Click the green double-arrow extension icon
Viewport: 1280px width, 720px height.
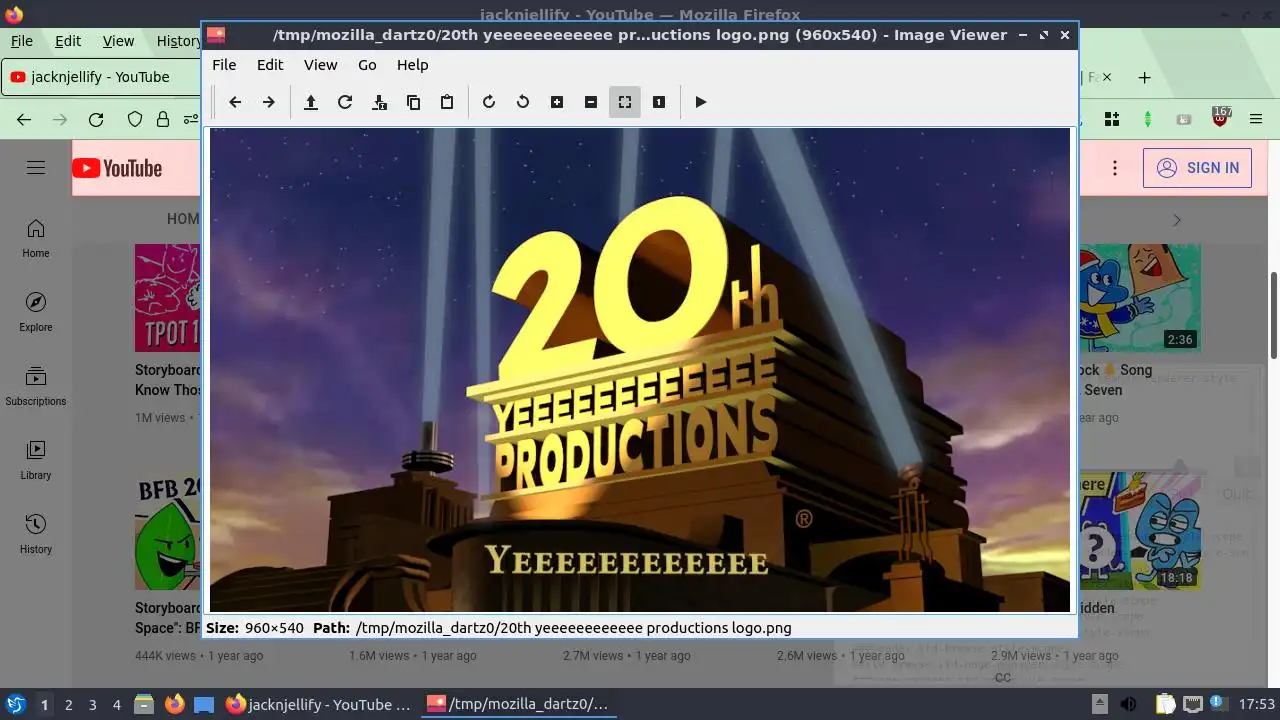pyautogui.click(x=1148, y=119)
